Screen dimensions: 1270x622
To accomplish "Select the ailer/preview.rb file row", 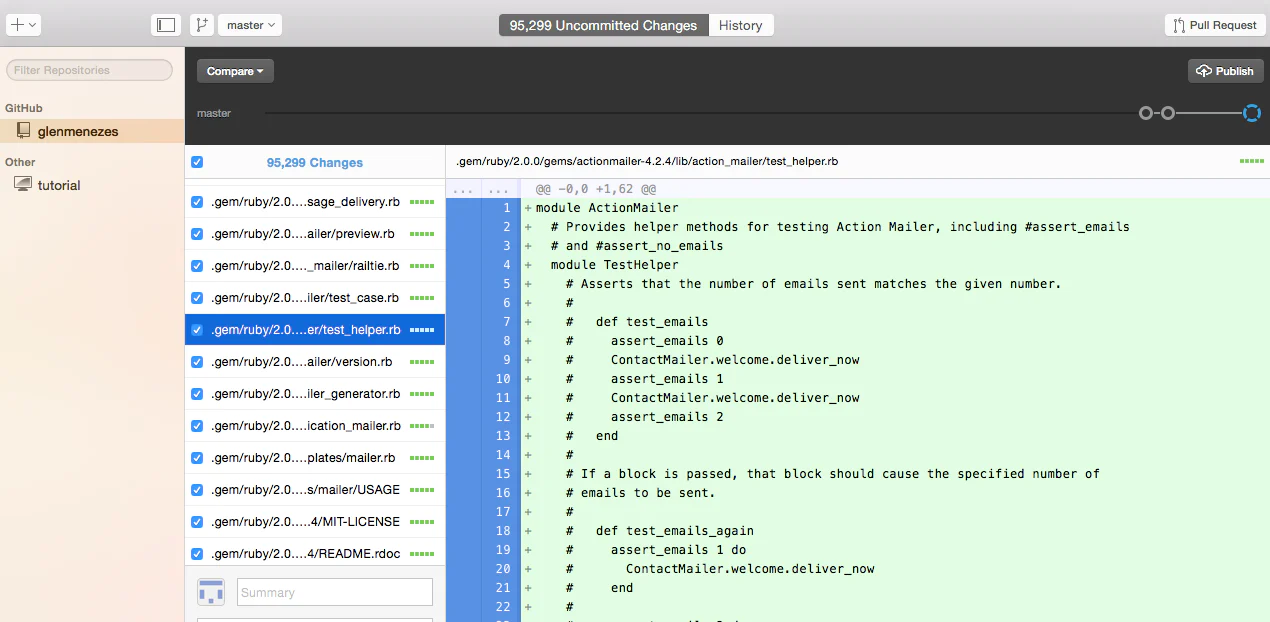I will 315,234.
